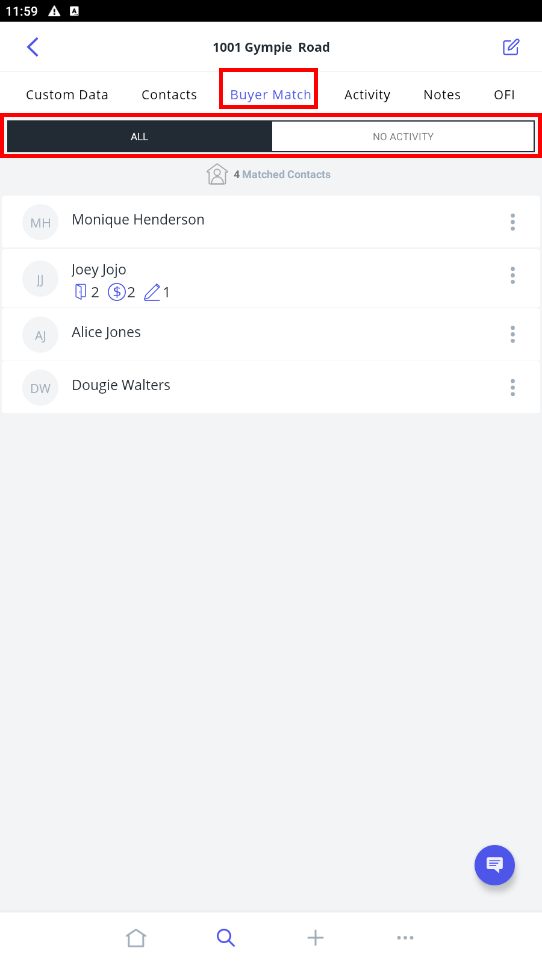The image size is (542, 963).
Task: Click Joey Jojo's pencil notes icon
Action: pyautogui.click(x=152, y=292)
